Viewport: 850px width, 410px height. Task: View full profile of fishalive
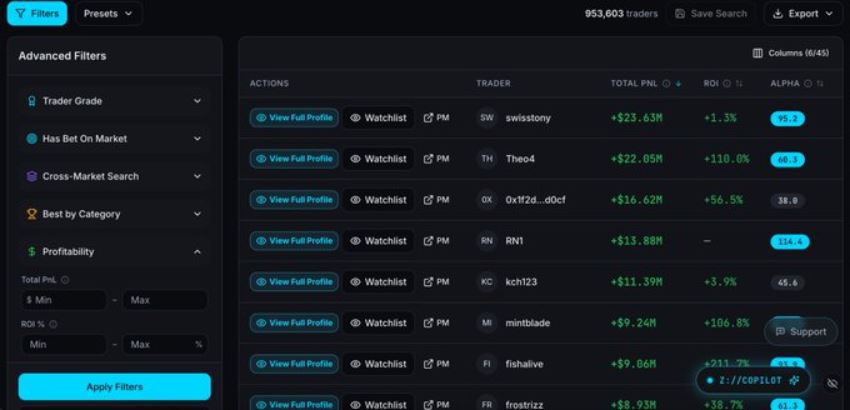[x=294, y=364]
